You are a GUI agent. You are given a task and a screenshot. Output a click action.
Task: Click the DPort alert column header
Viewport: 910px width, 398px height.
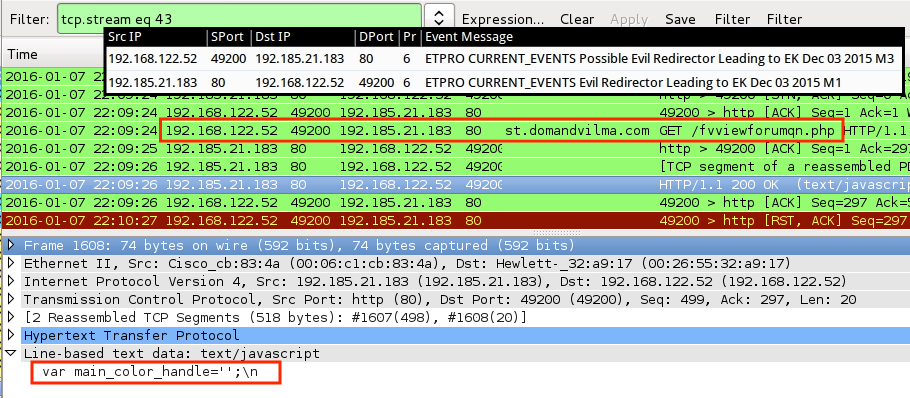(x=376, y=37)
